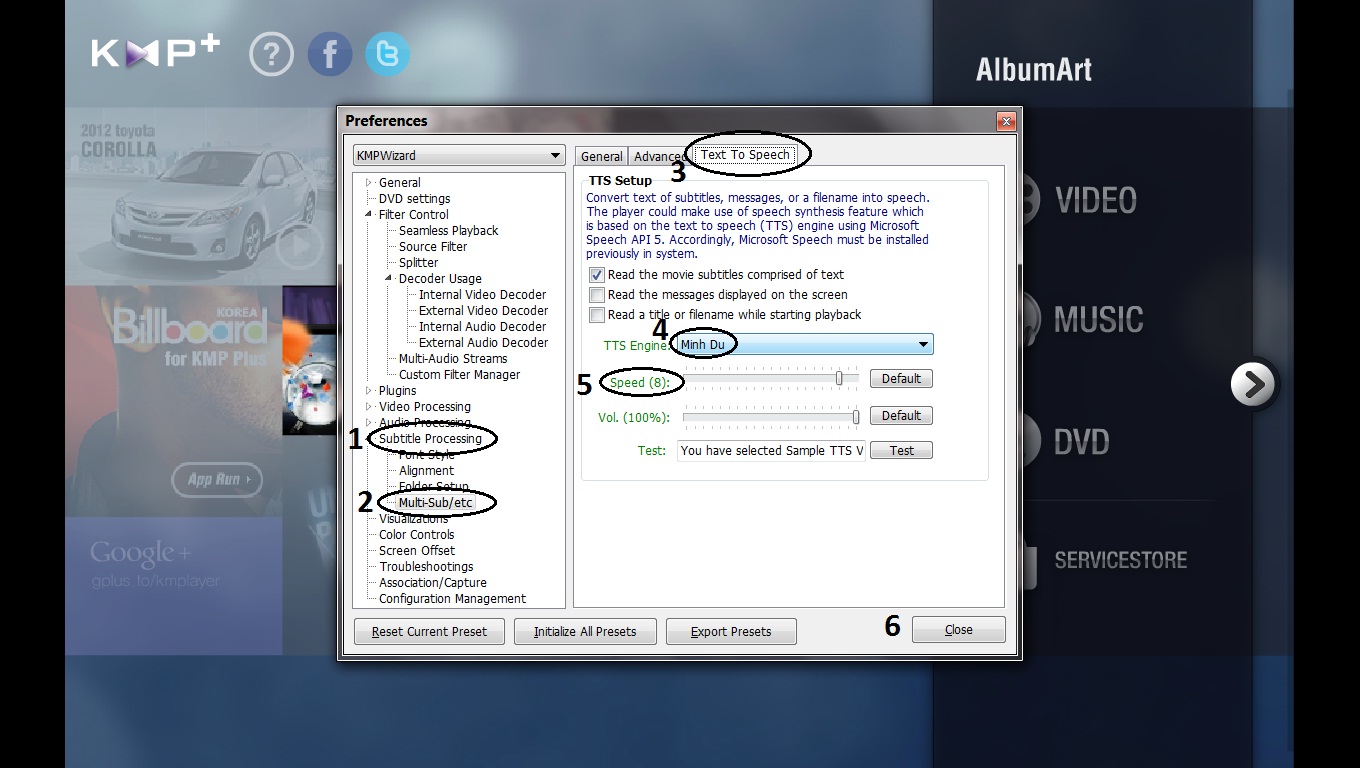
Task: Click the Volume slider handle
Action: pyautogui.click(x=856, y=416)
